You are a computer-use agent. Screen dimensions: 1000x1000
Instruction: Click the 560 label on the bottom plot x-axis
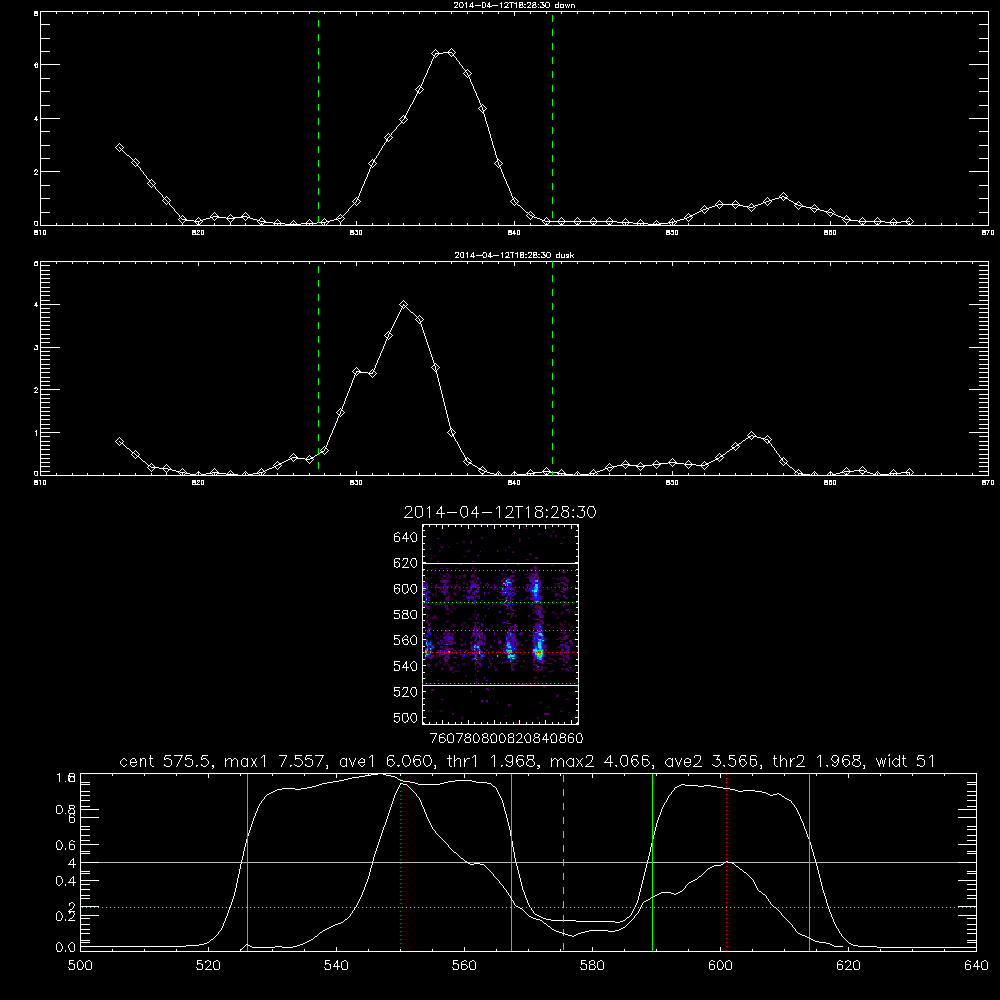[464, 966]
